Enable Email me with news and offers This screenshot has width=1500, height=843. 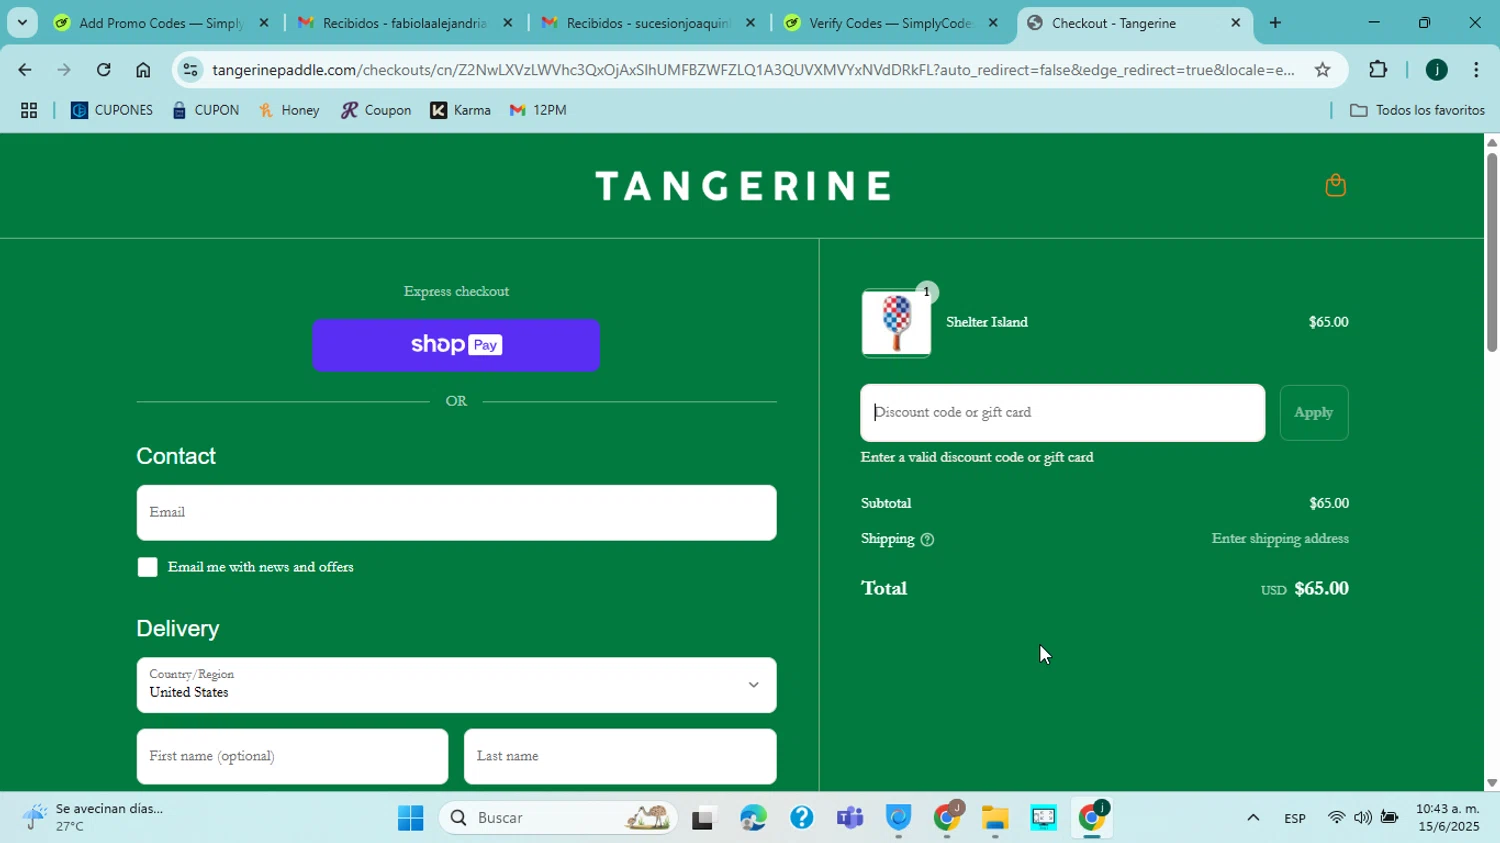pos(147,568)
